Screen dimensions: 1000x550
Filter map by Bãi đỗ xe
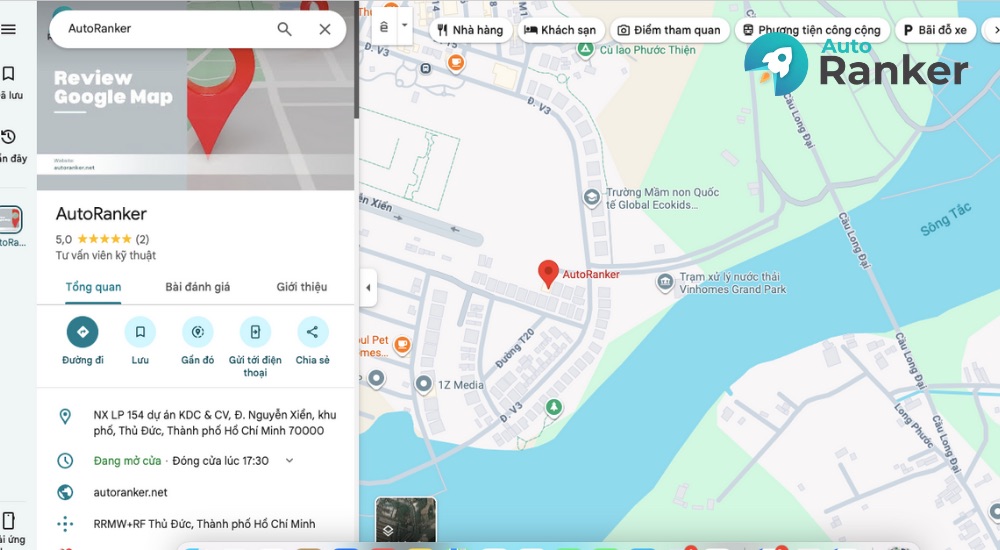coord(935,30)
